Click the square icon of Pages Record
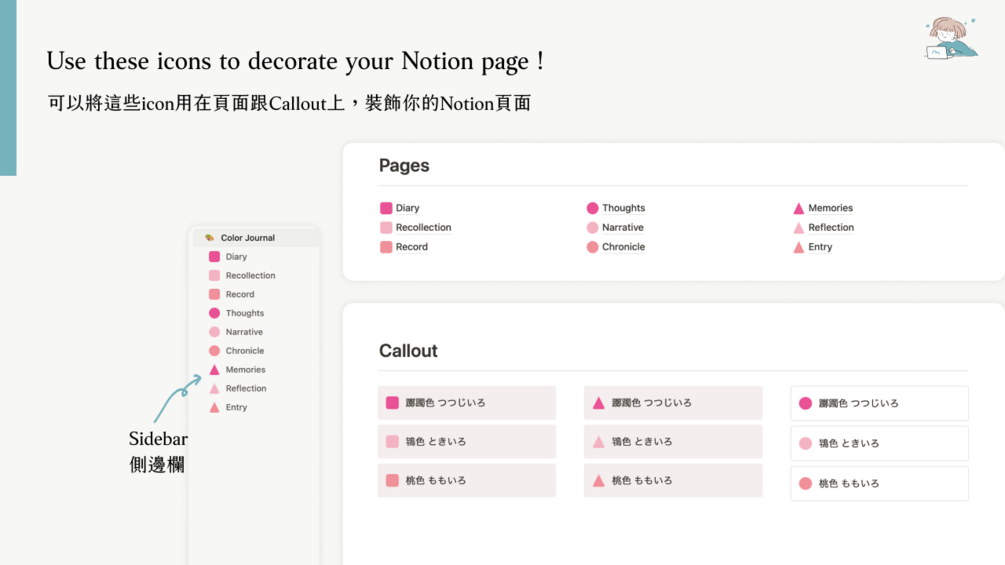1005x565 pixels. [x=386, y=247]
